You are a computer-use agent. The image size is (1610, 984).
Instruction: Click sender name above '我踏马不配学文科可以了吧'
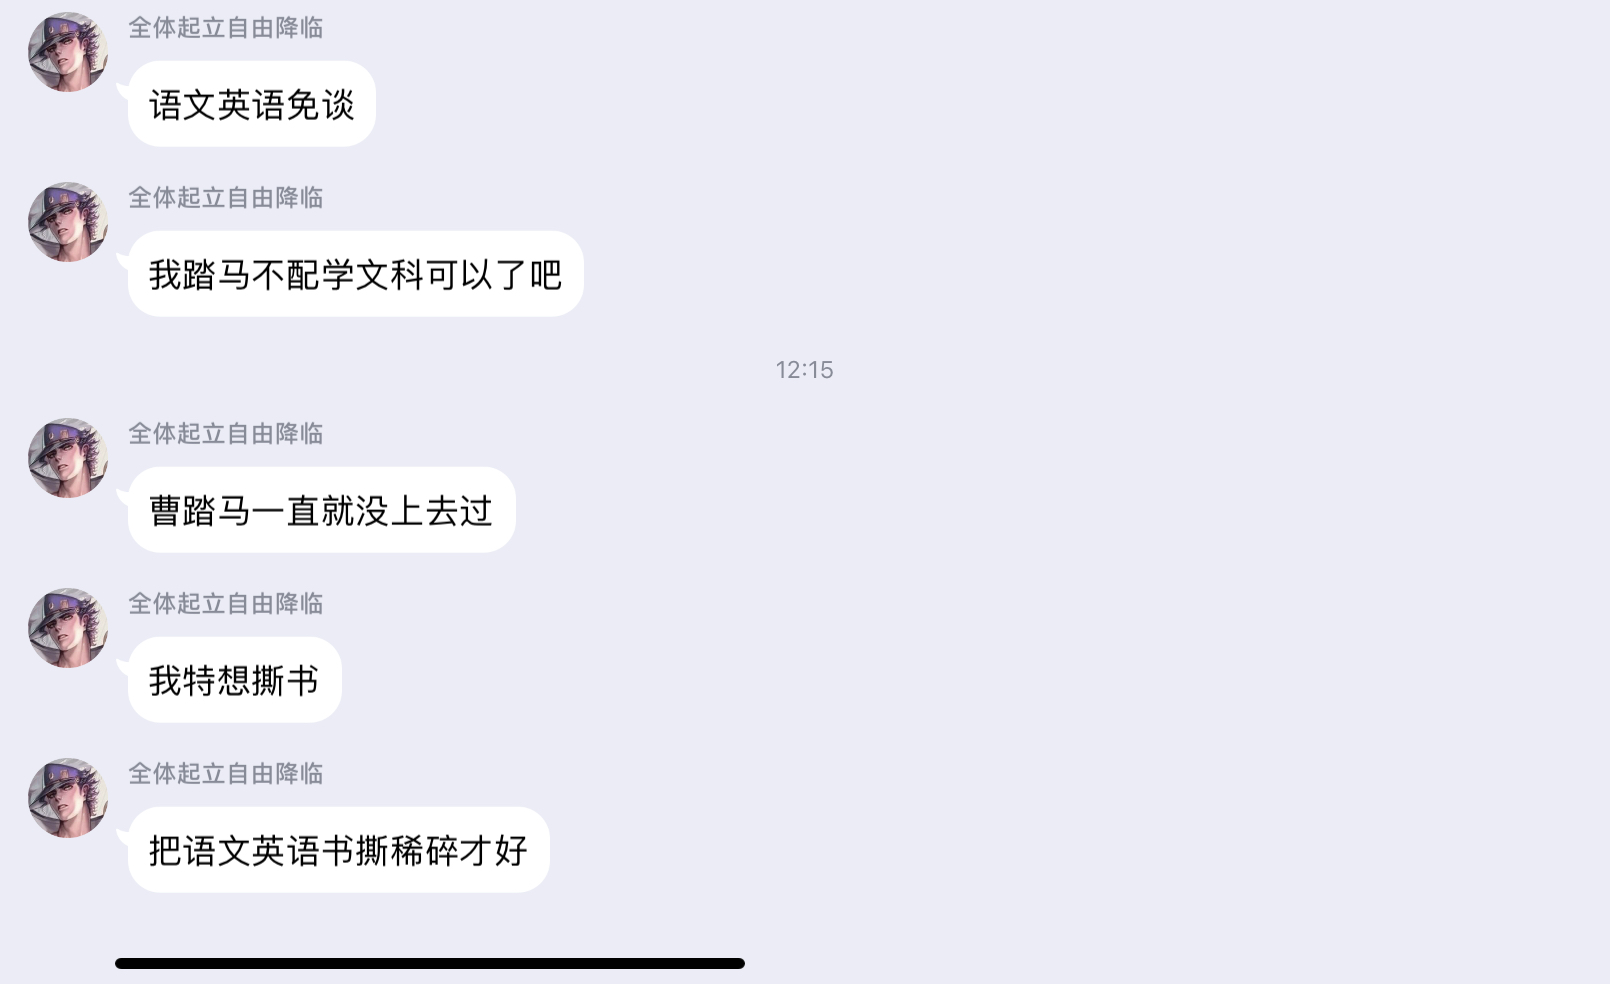pos(226,198)
